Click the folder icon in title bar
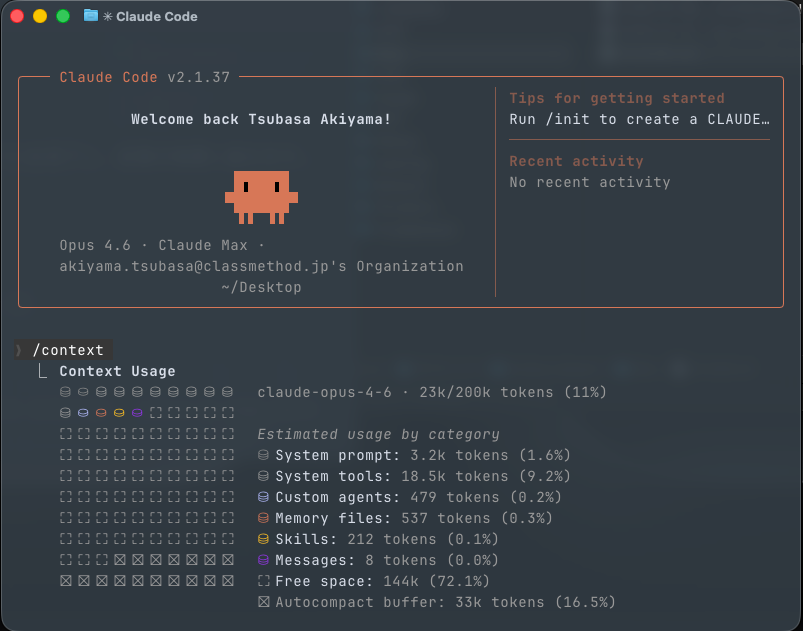Screen dimensions: 803x631 [x=91, y=16]
